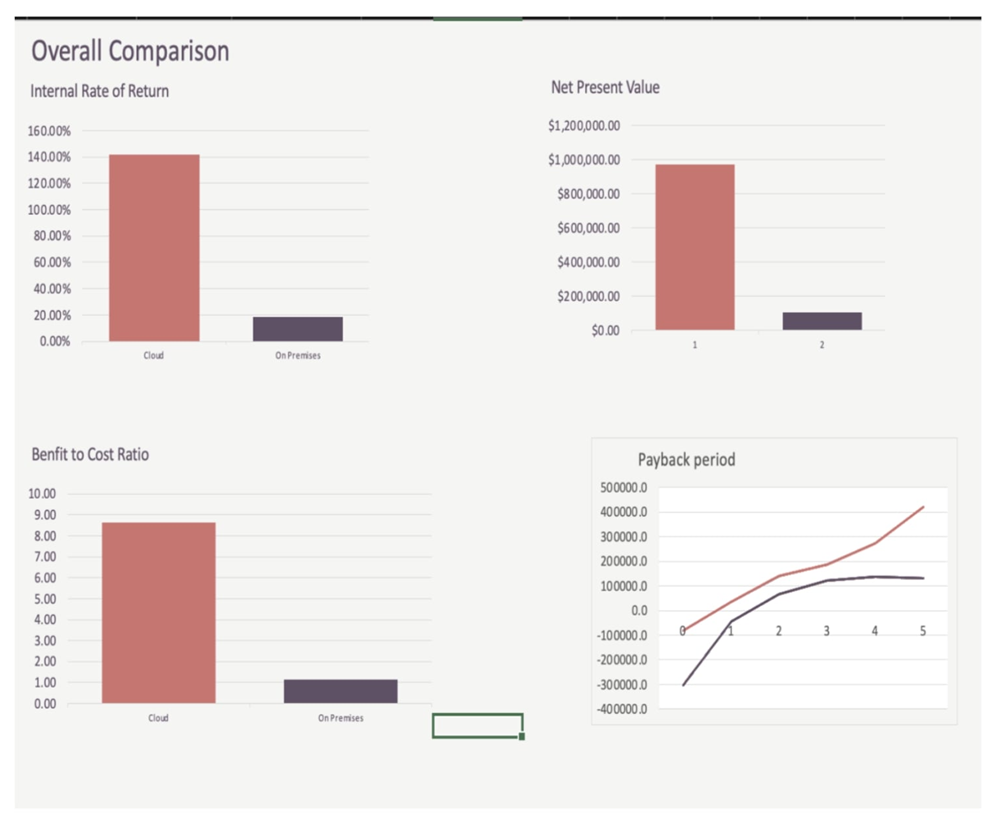Image resolution: width=998 pixels, height=824 pixels.
Task: Click the On Premises label under Benfit to Cost Ratio
Action: pos(340,718)
